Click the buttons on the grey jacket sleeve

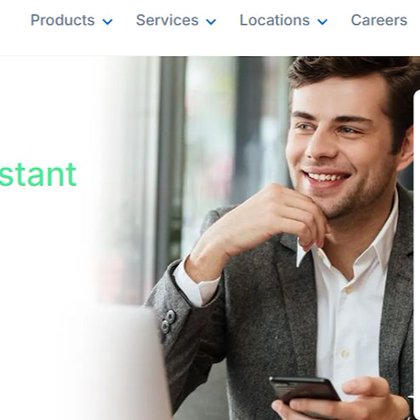tap(168, 321)
